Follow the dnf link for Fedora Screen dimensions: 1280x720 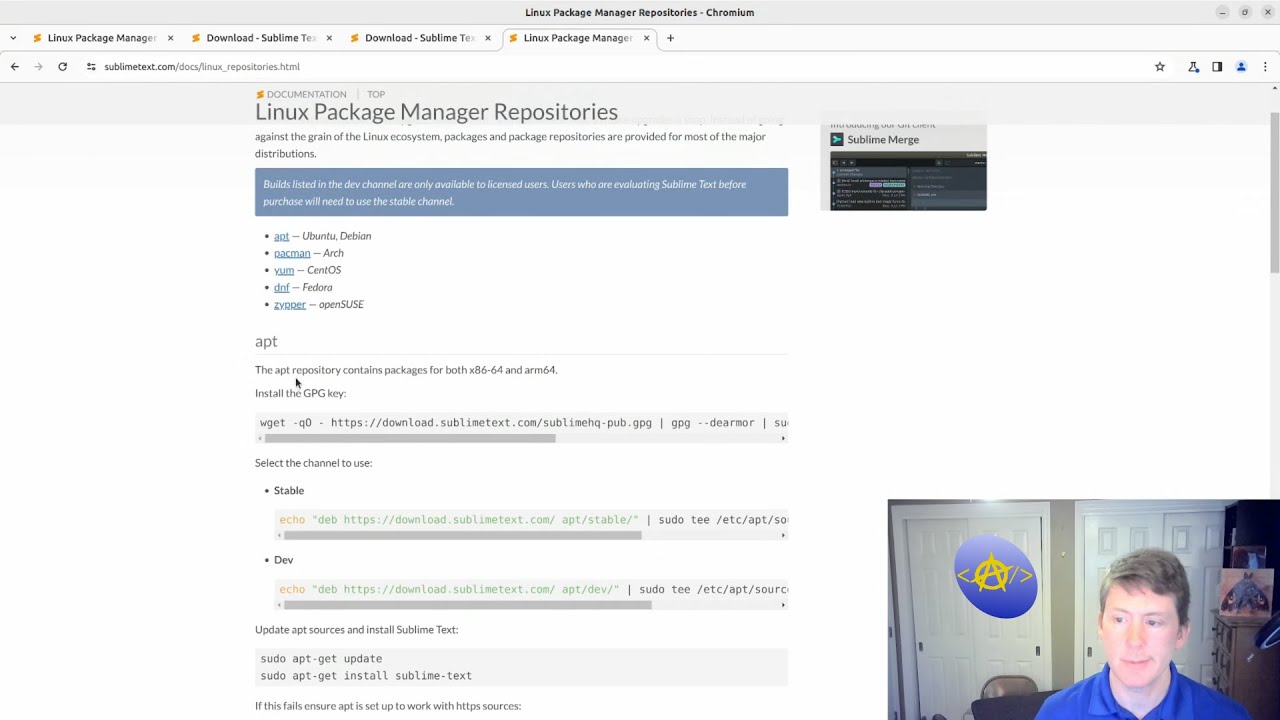click(x=282, y=287)
